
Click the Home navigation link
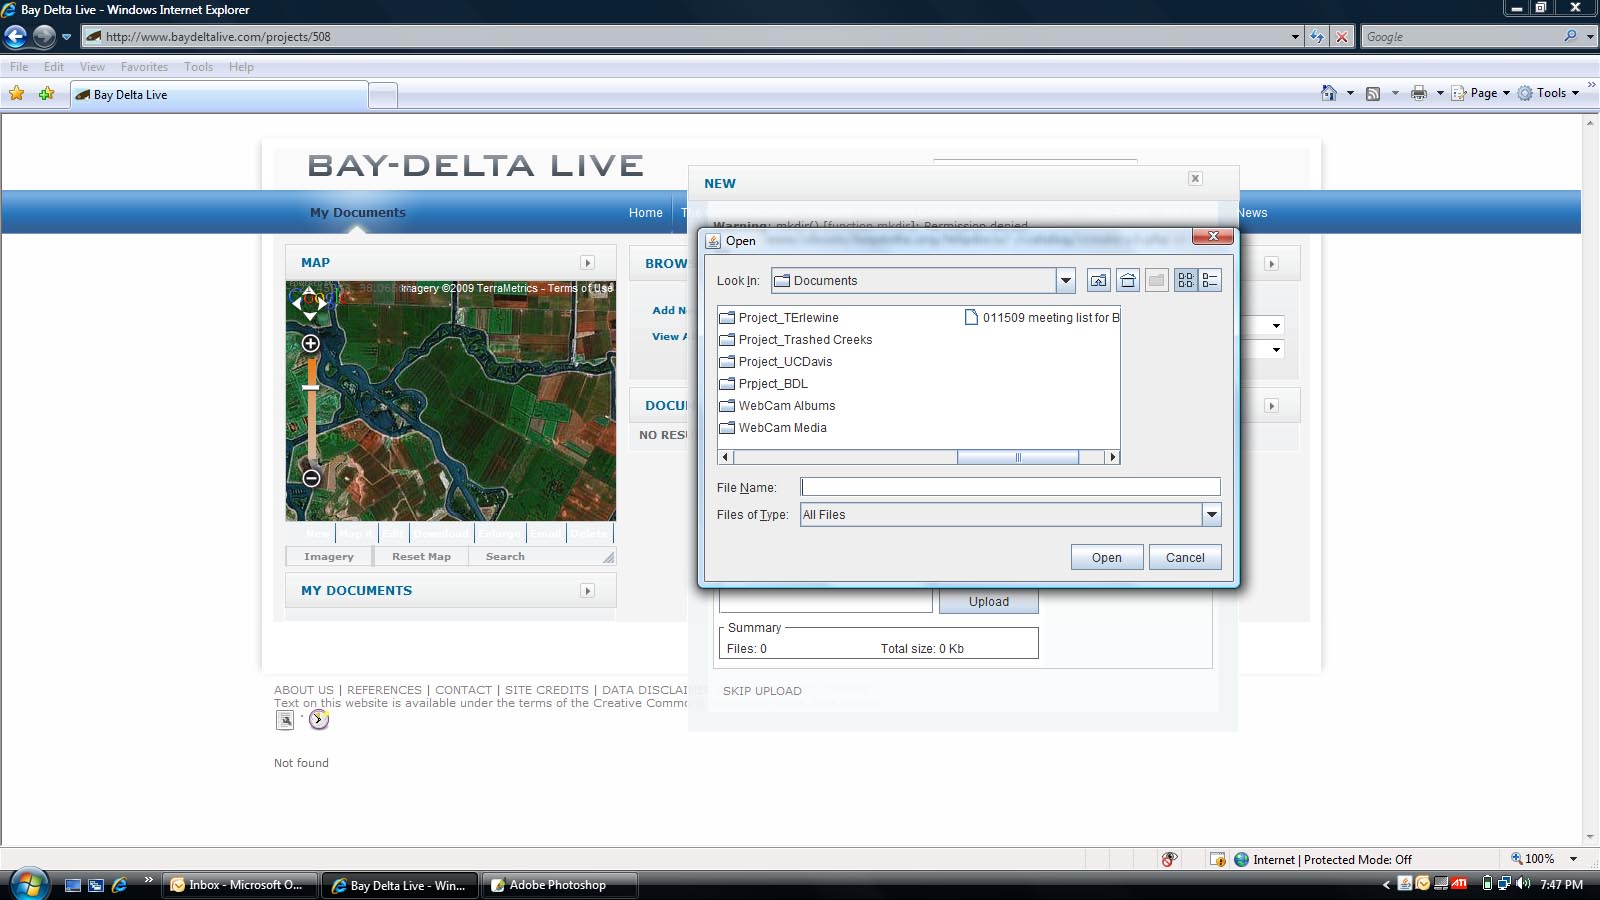[x=646, y=213]
